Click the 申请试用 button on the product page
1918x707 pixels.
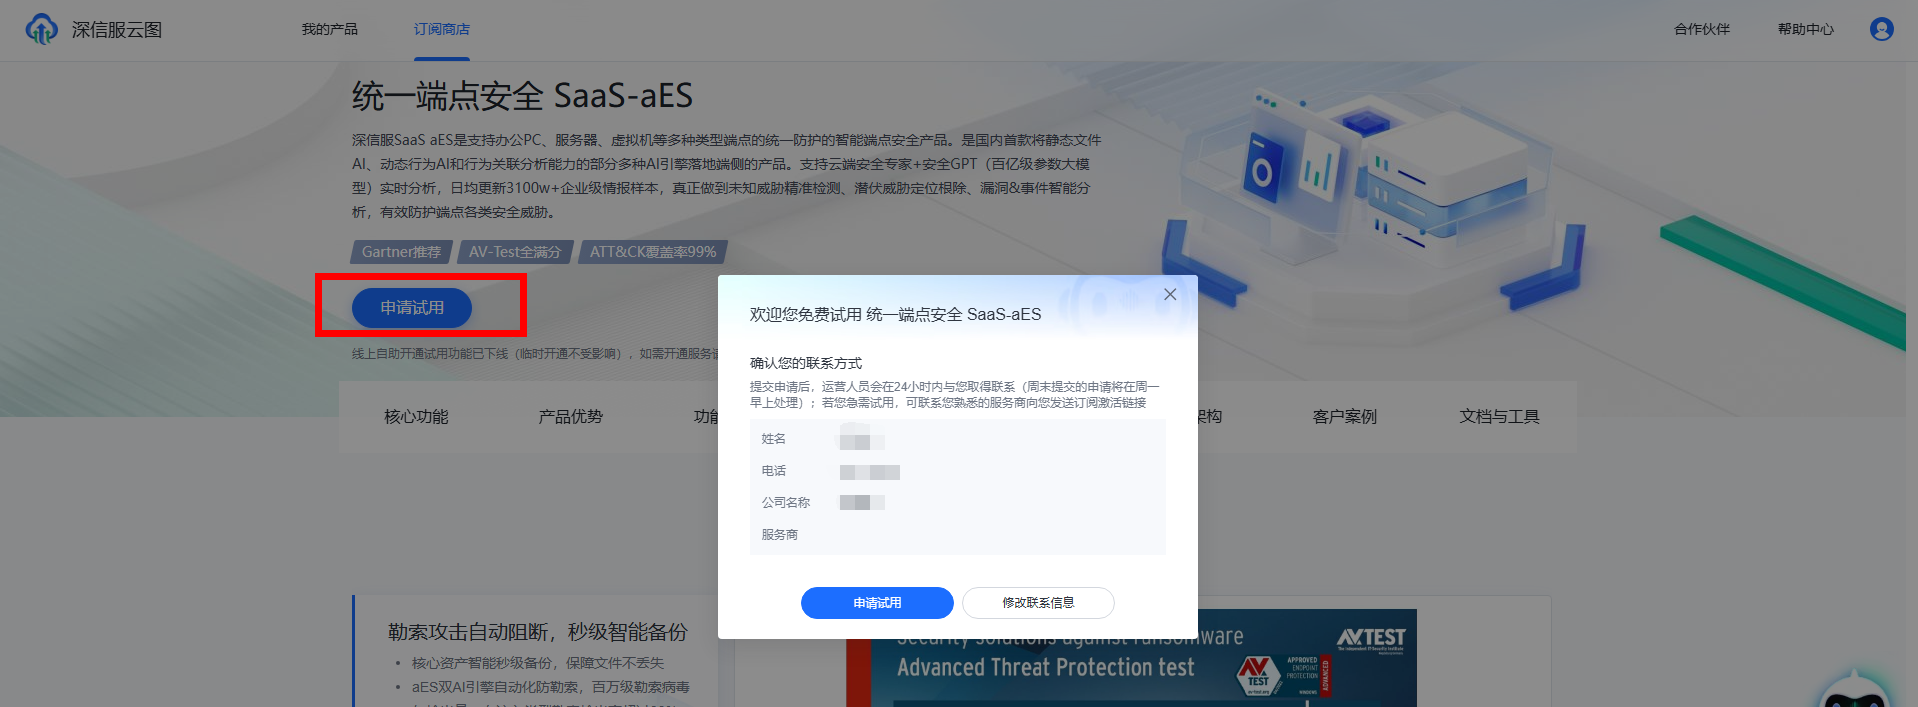(412, 307)
